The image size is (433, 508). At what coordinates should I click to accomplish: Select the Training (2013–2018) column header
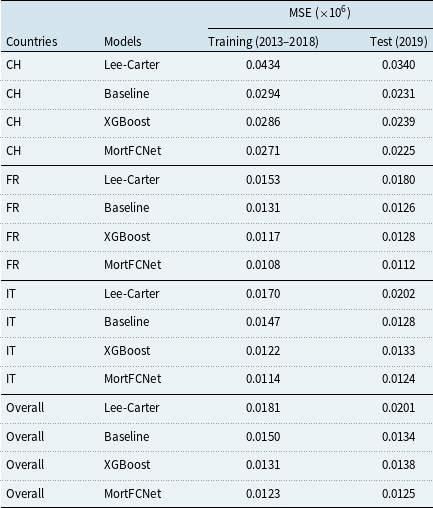(x=263, y=42)
